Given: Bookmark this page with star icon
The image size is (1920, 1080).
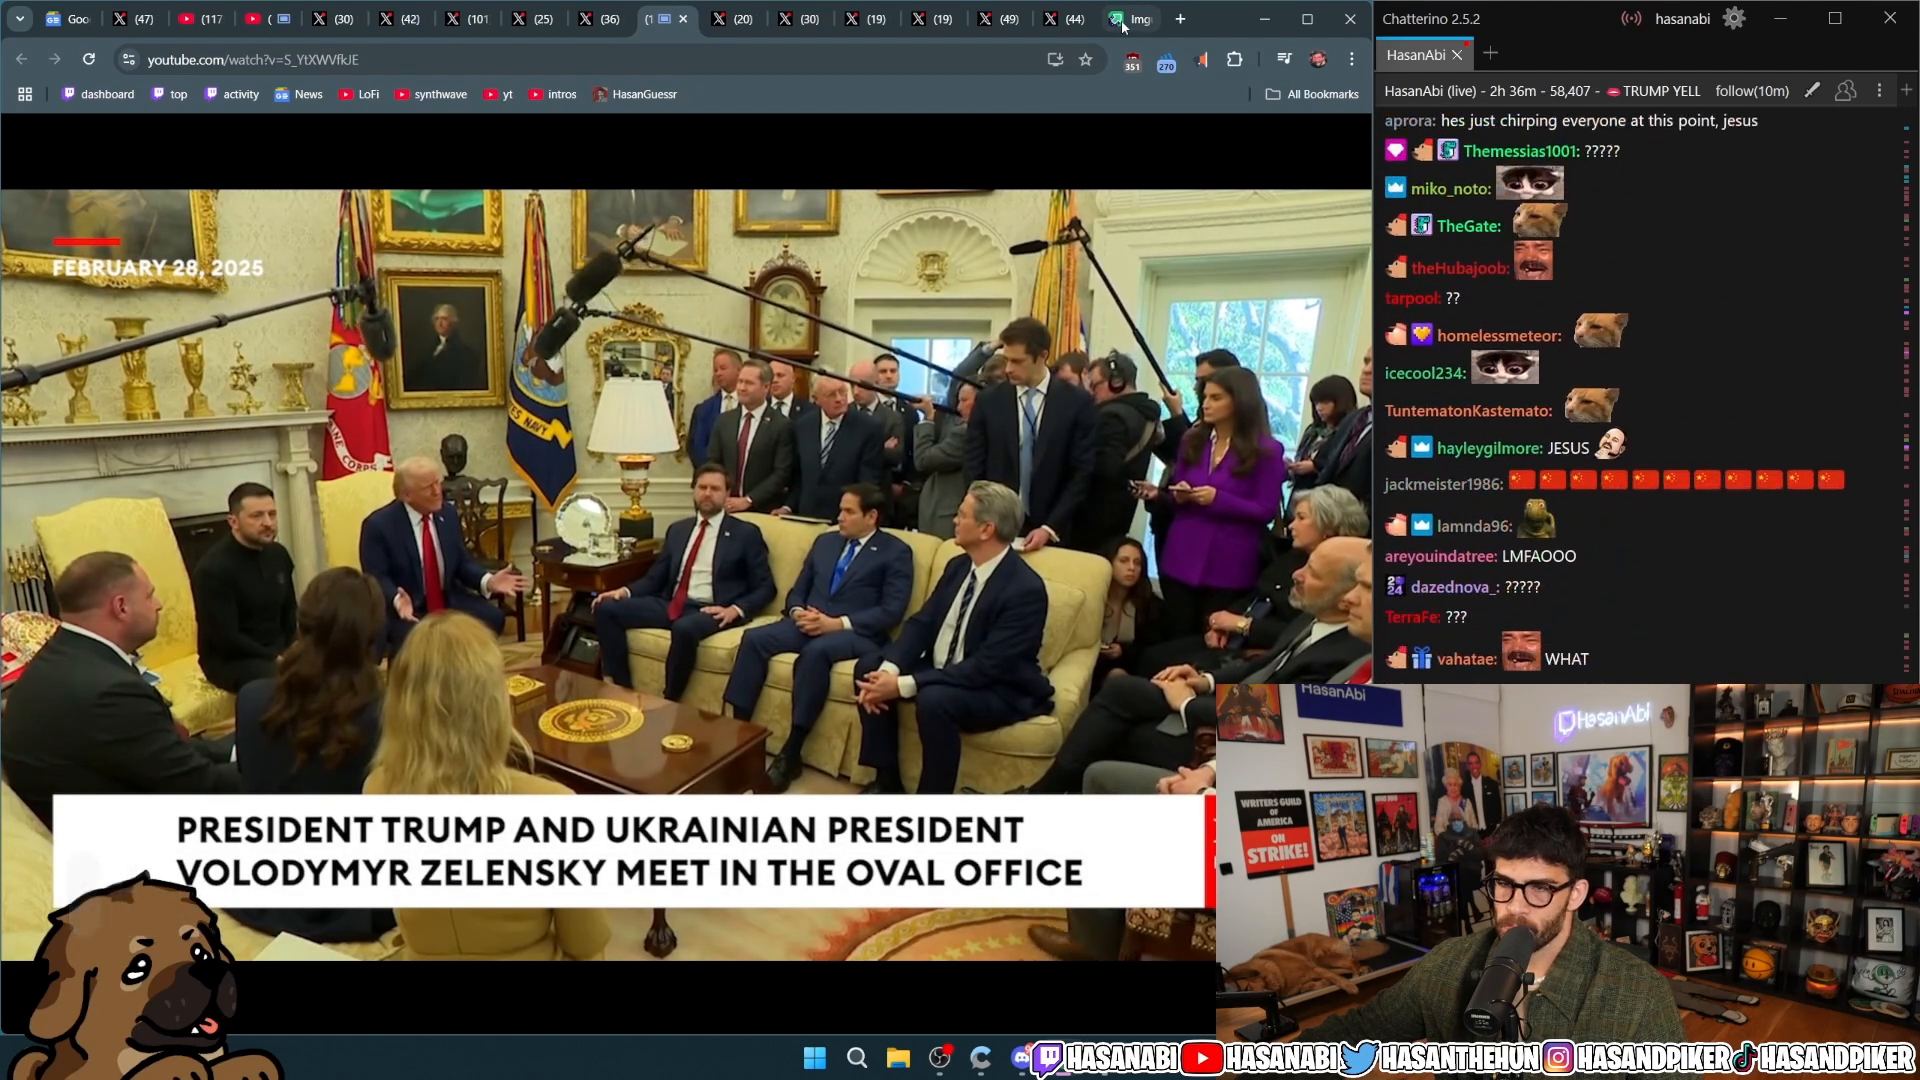Looking at the screenshot, I should click(1086, 60).
